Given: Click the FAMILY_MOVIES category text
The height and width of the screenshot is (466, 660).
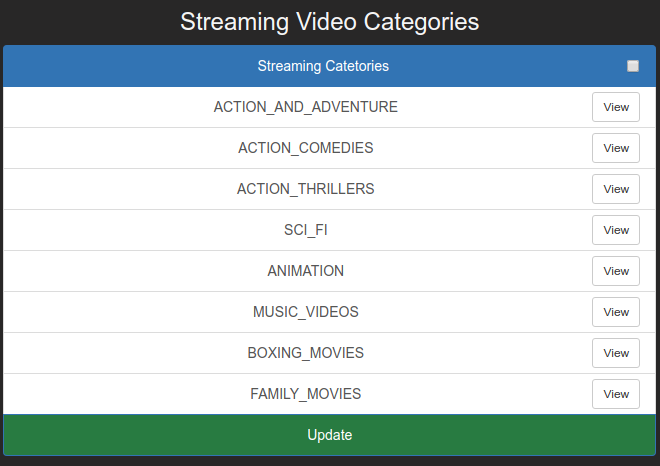Looking at the screenshot, I should [x=306, y=394].
